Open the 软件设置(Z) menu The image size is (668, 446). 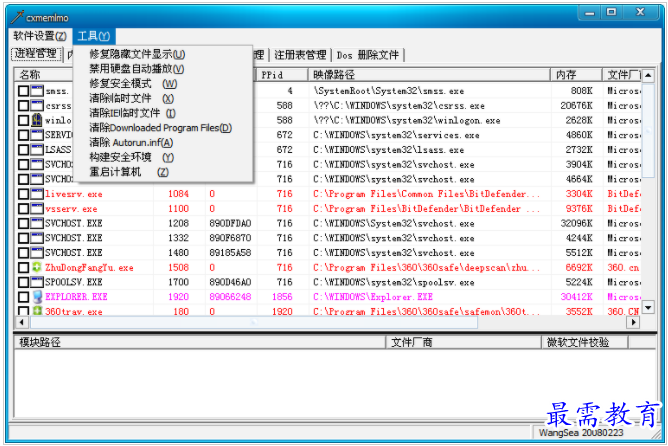40,36
